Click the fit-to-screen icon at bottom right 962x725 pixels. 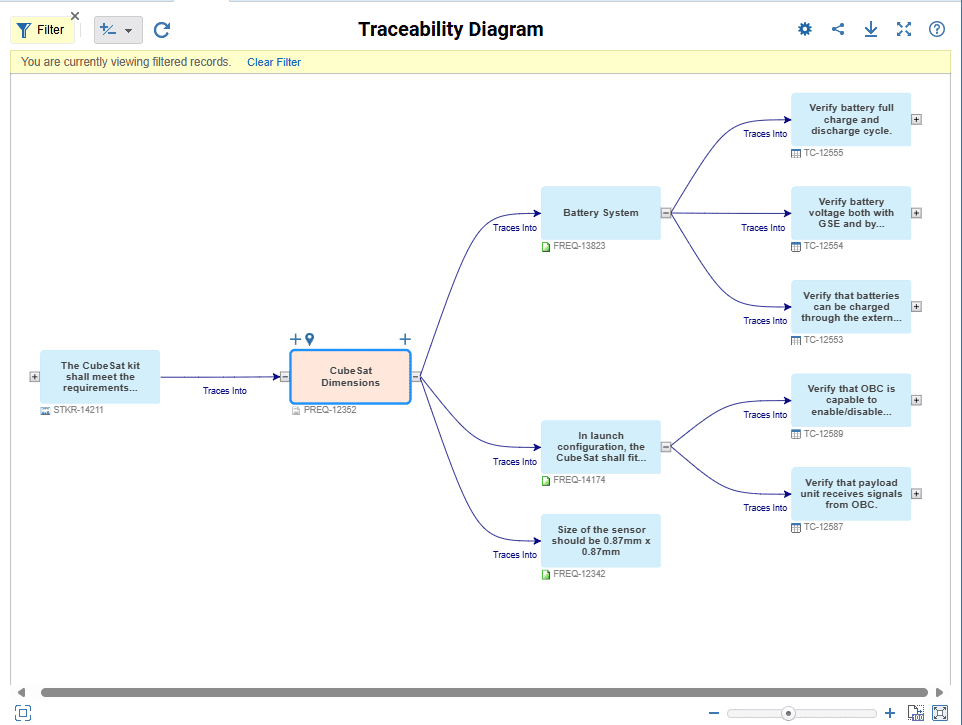940,713
